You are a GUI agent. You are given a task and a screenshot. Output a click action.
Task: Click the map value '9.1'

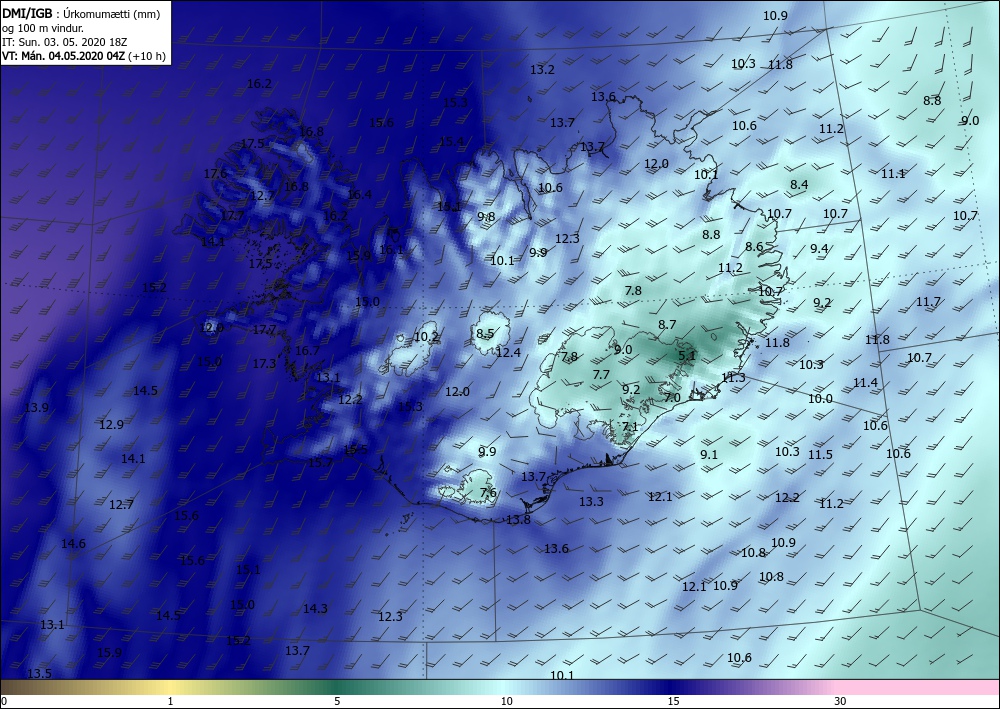click(709, 455)
